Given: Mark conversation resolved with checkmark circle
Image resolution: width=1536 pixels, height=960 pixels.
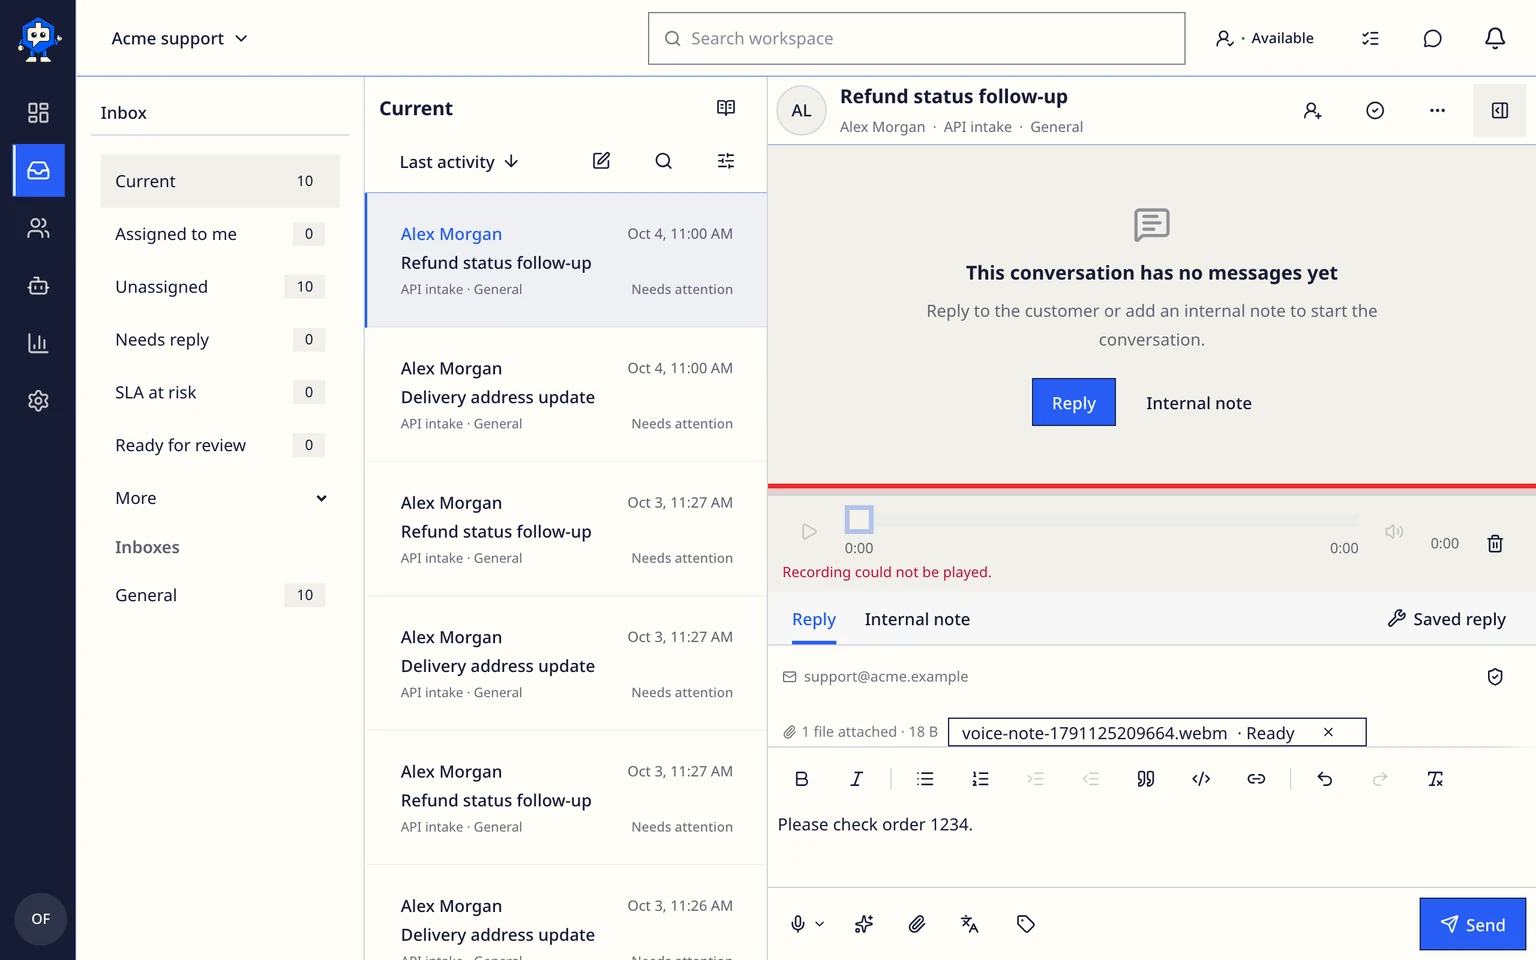Looking at the screenshot, I should click(x=1375, y=111).
